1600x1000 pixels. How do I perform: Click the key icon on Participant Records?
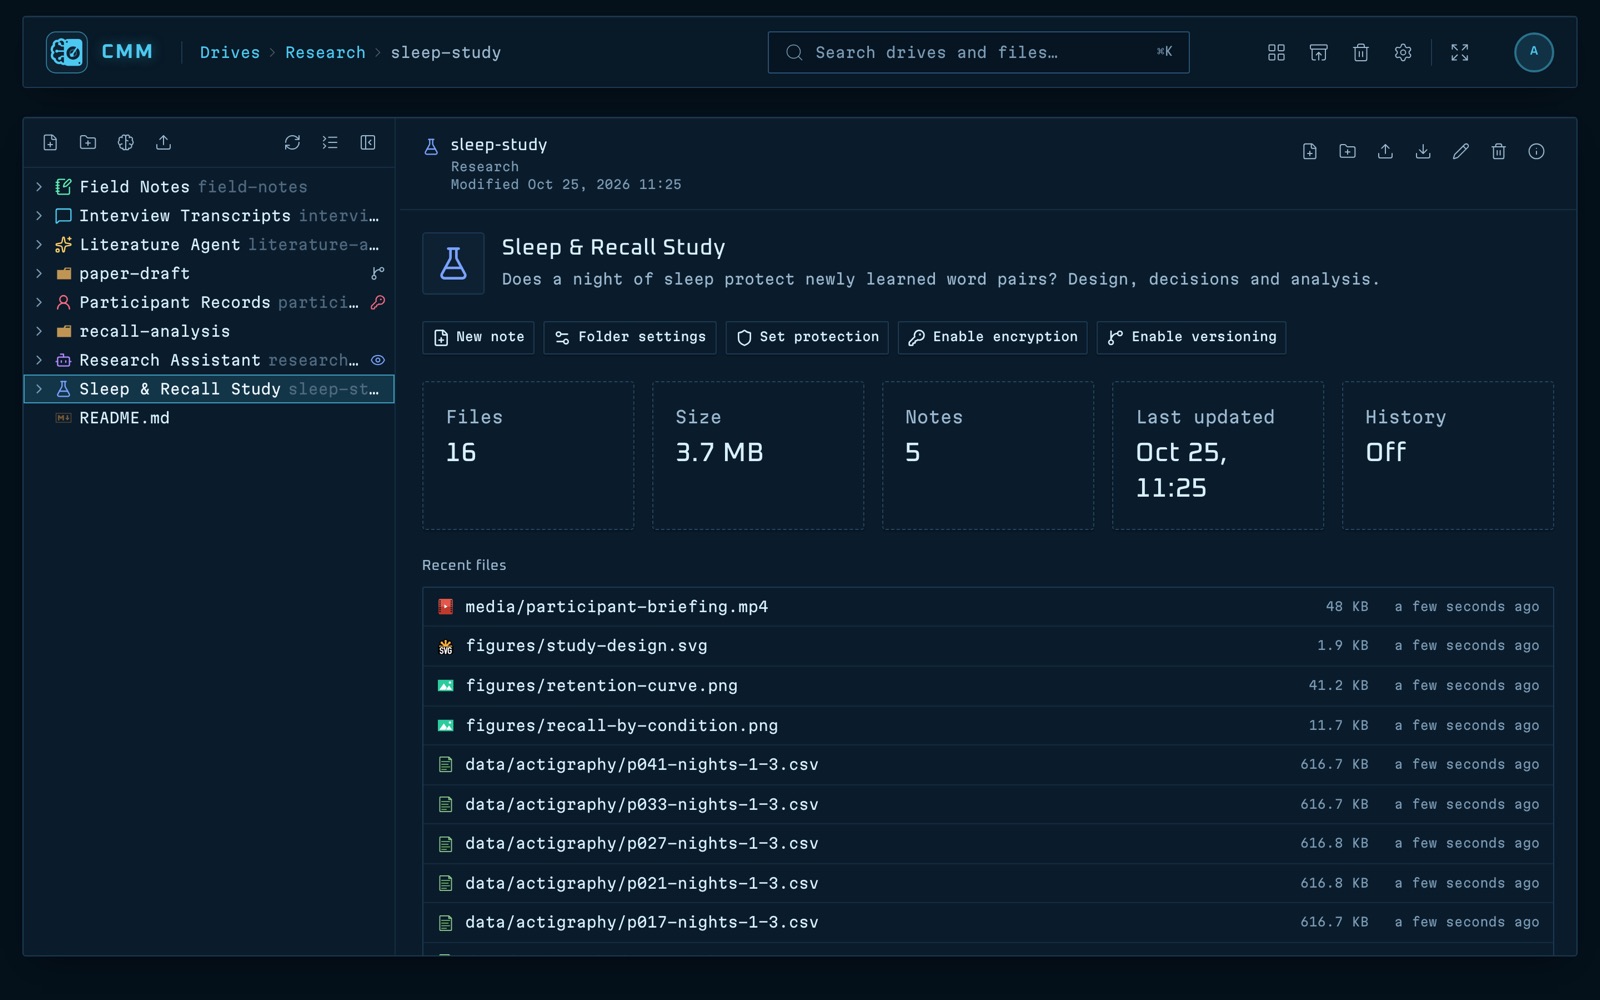[x=378, y=302]
